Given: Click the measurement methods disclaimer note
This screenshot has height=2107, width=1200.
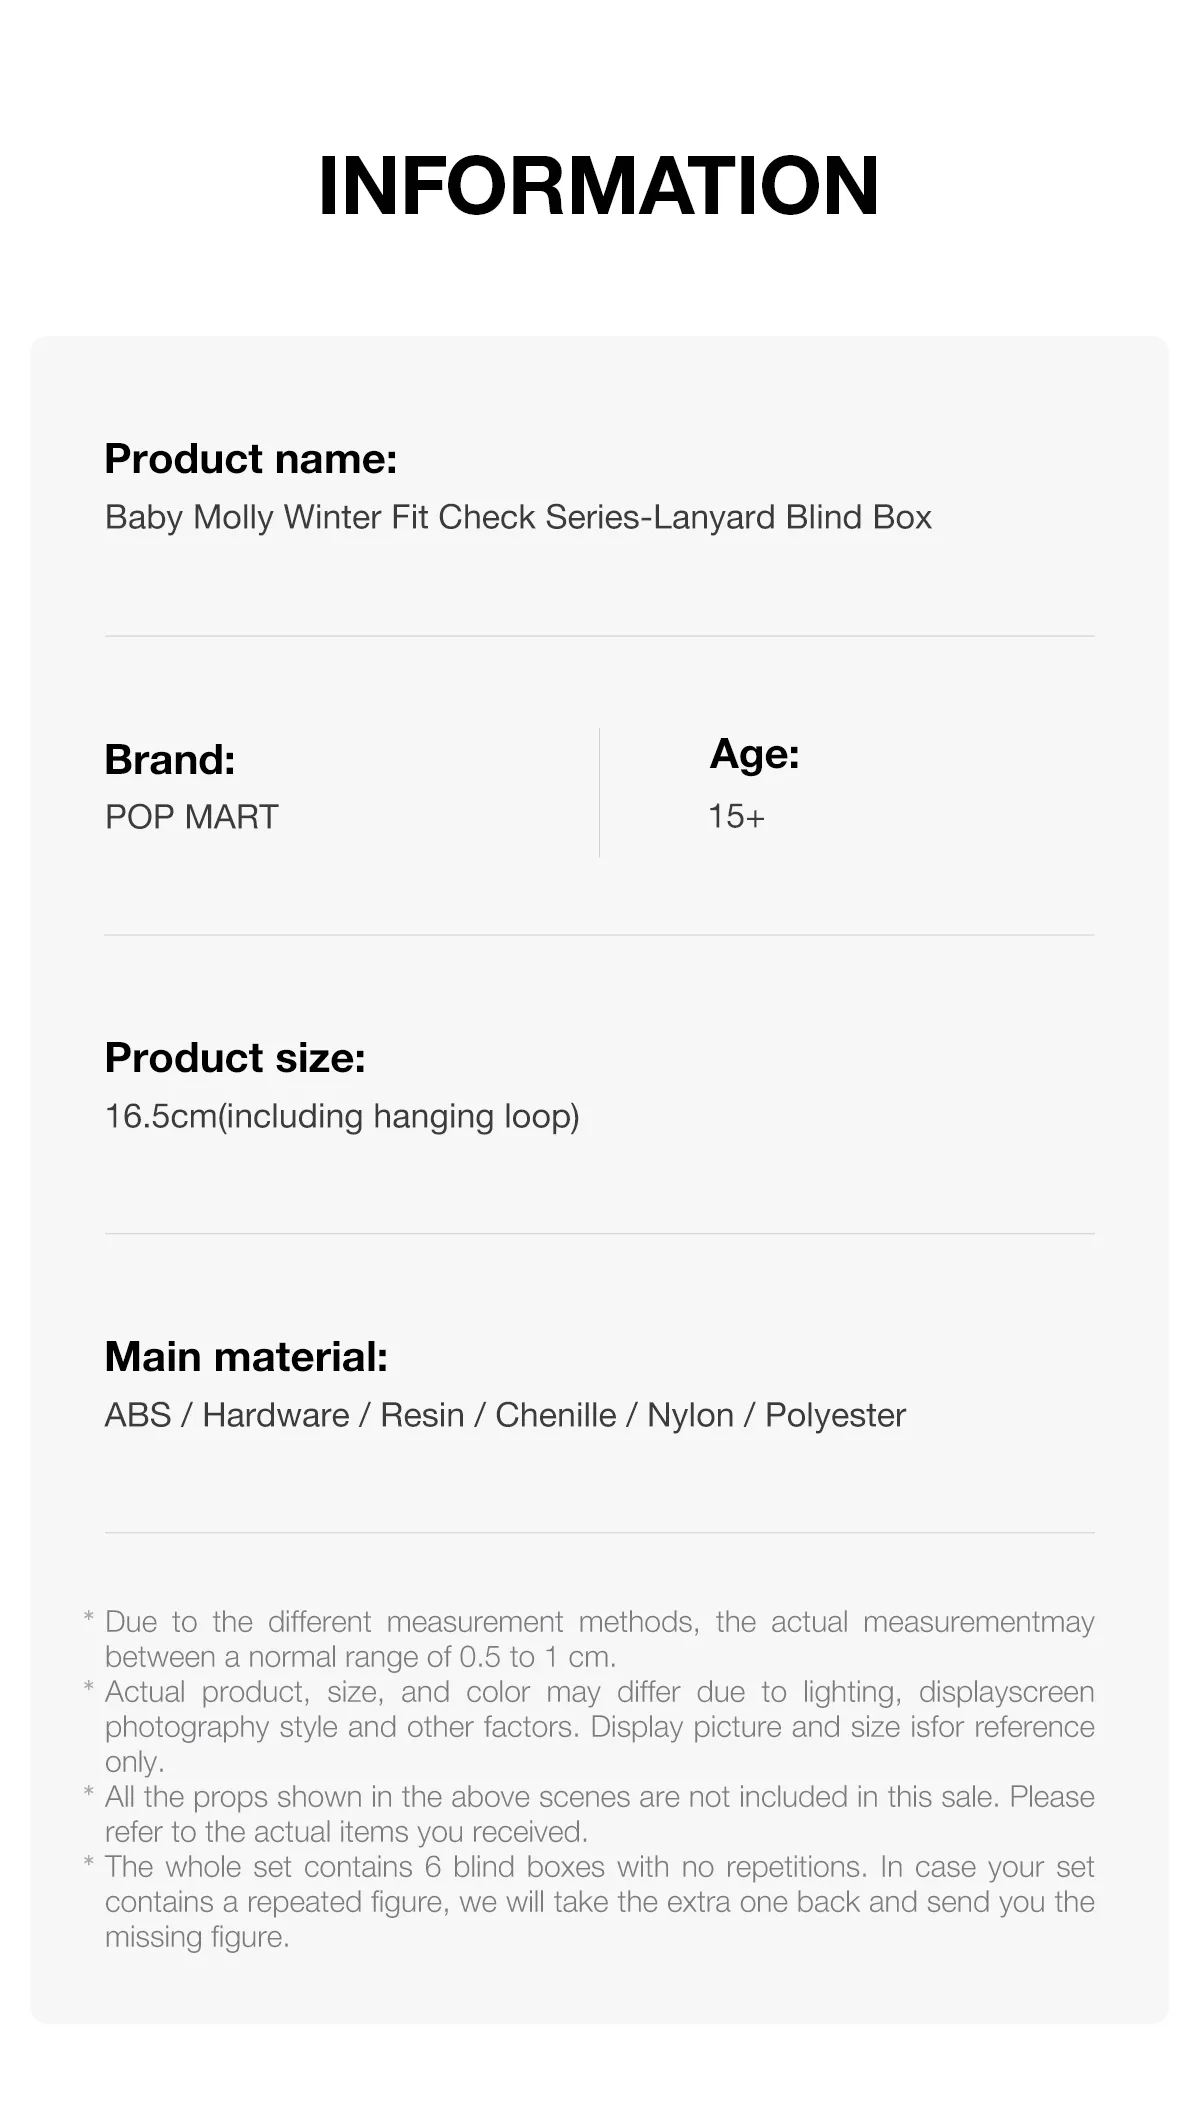Looking at the screenshot, I should [599, 1639].
